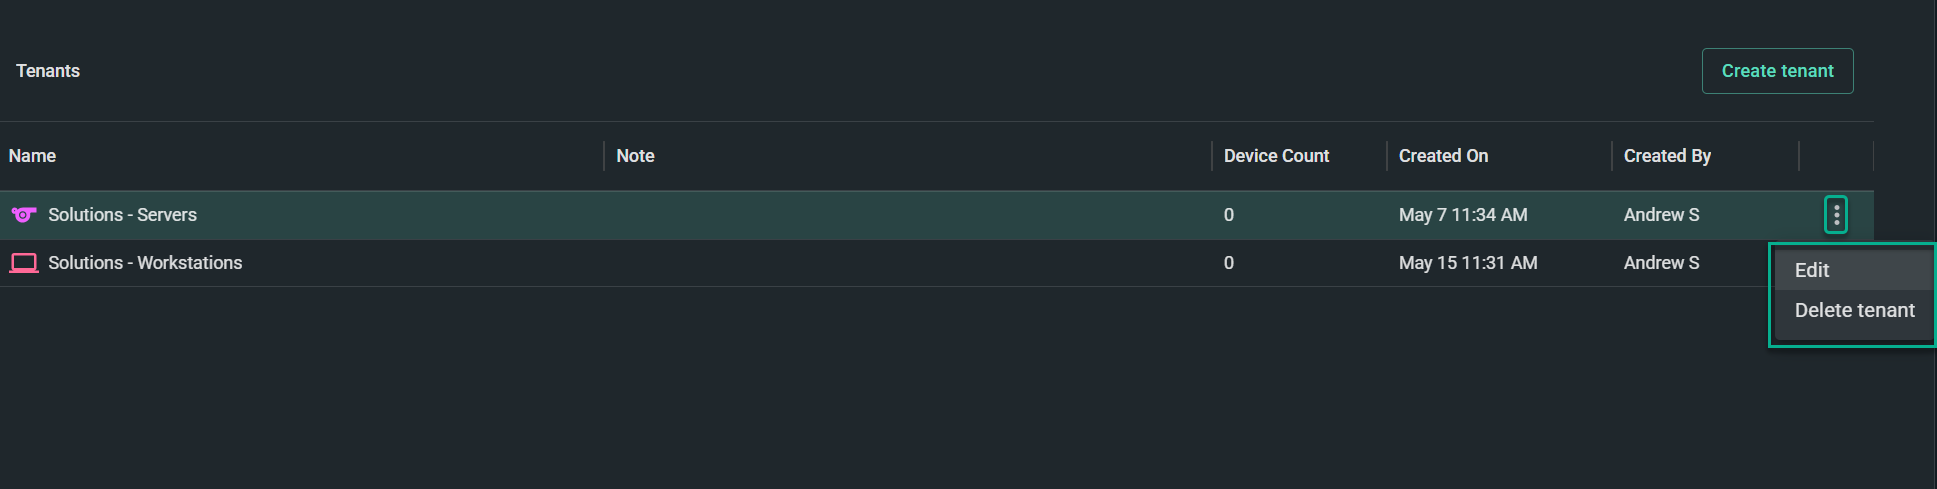Click Andrew S in the Workstations row
Screen dimensions: 1937x489
click(x=1661, y=263)
